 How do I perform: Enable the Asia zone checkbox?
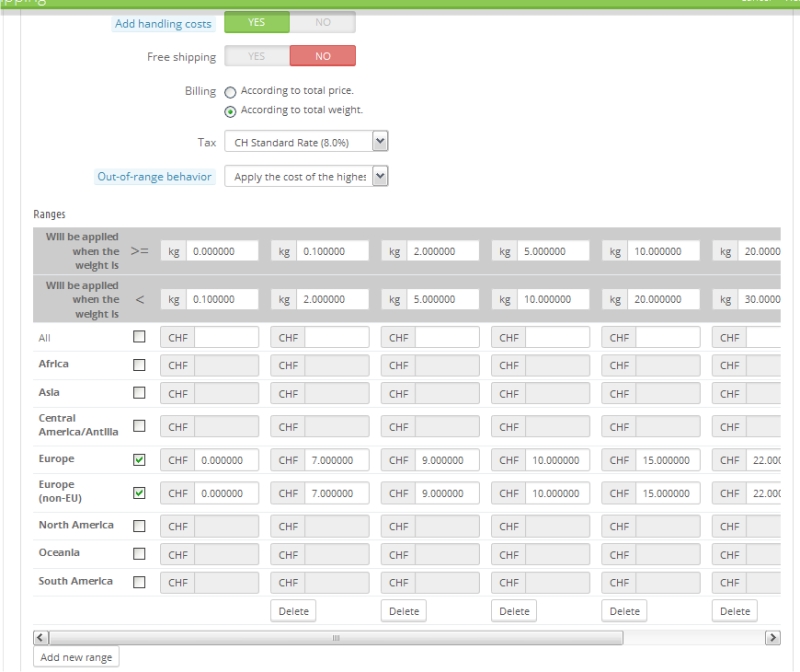[139, 393]
